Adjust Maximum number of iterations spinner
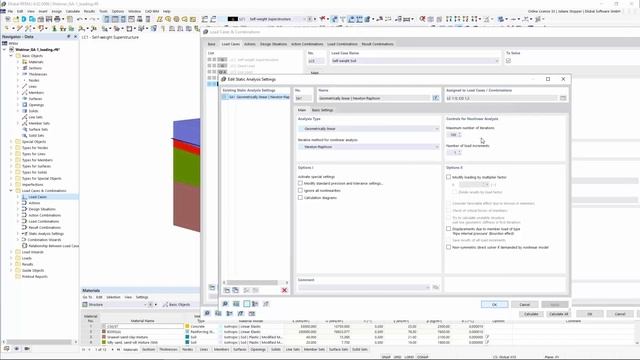 click(460, 134)
